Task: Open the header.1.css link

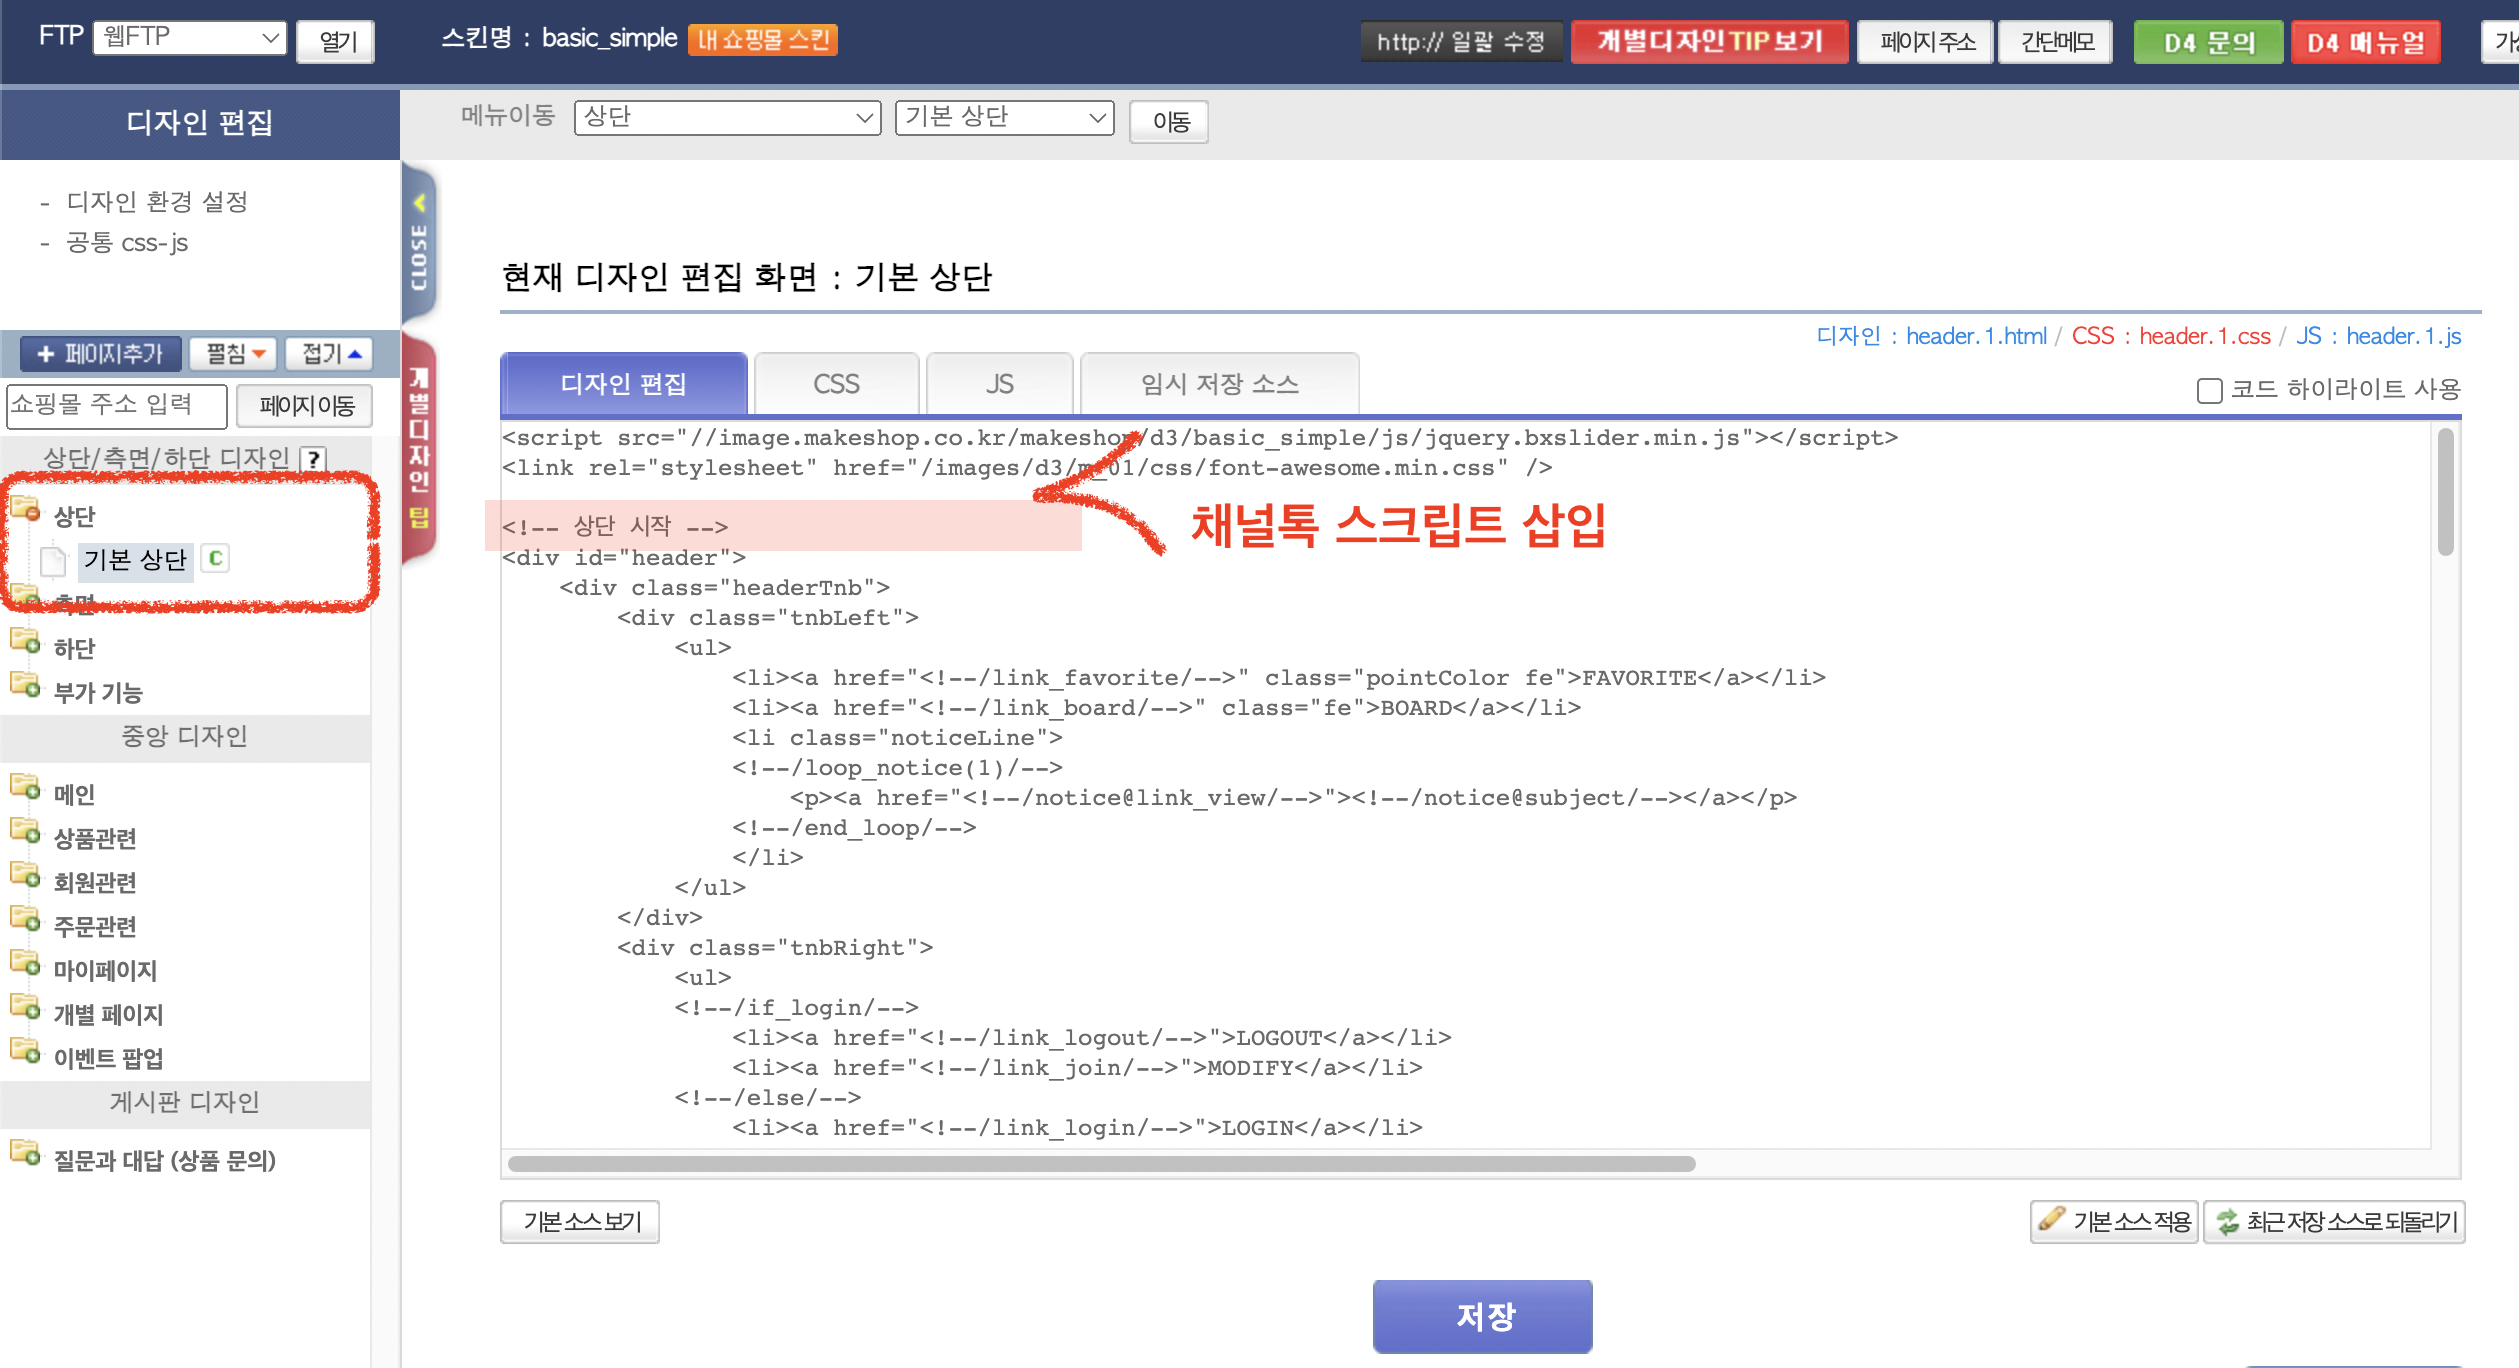Action: coord(2204,336)
